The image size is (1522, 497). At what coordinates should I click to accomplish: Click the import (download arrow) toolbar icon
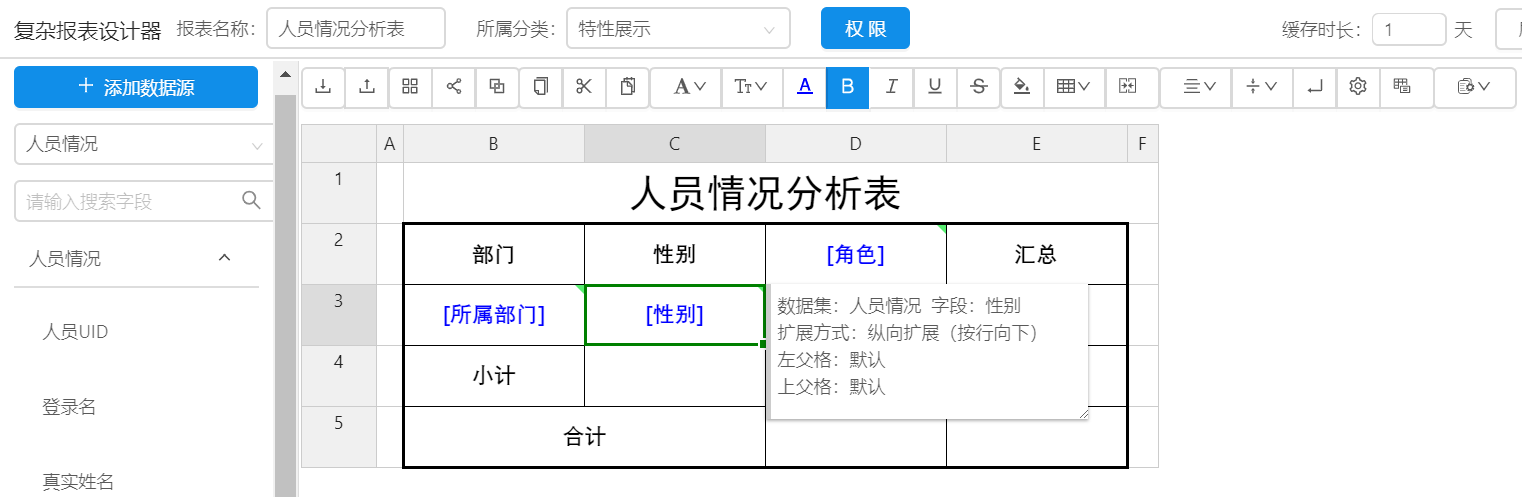click(323, 87)
